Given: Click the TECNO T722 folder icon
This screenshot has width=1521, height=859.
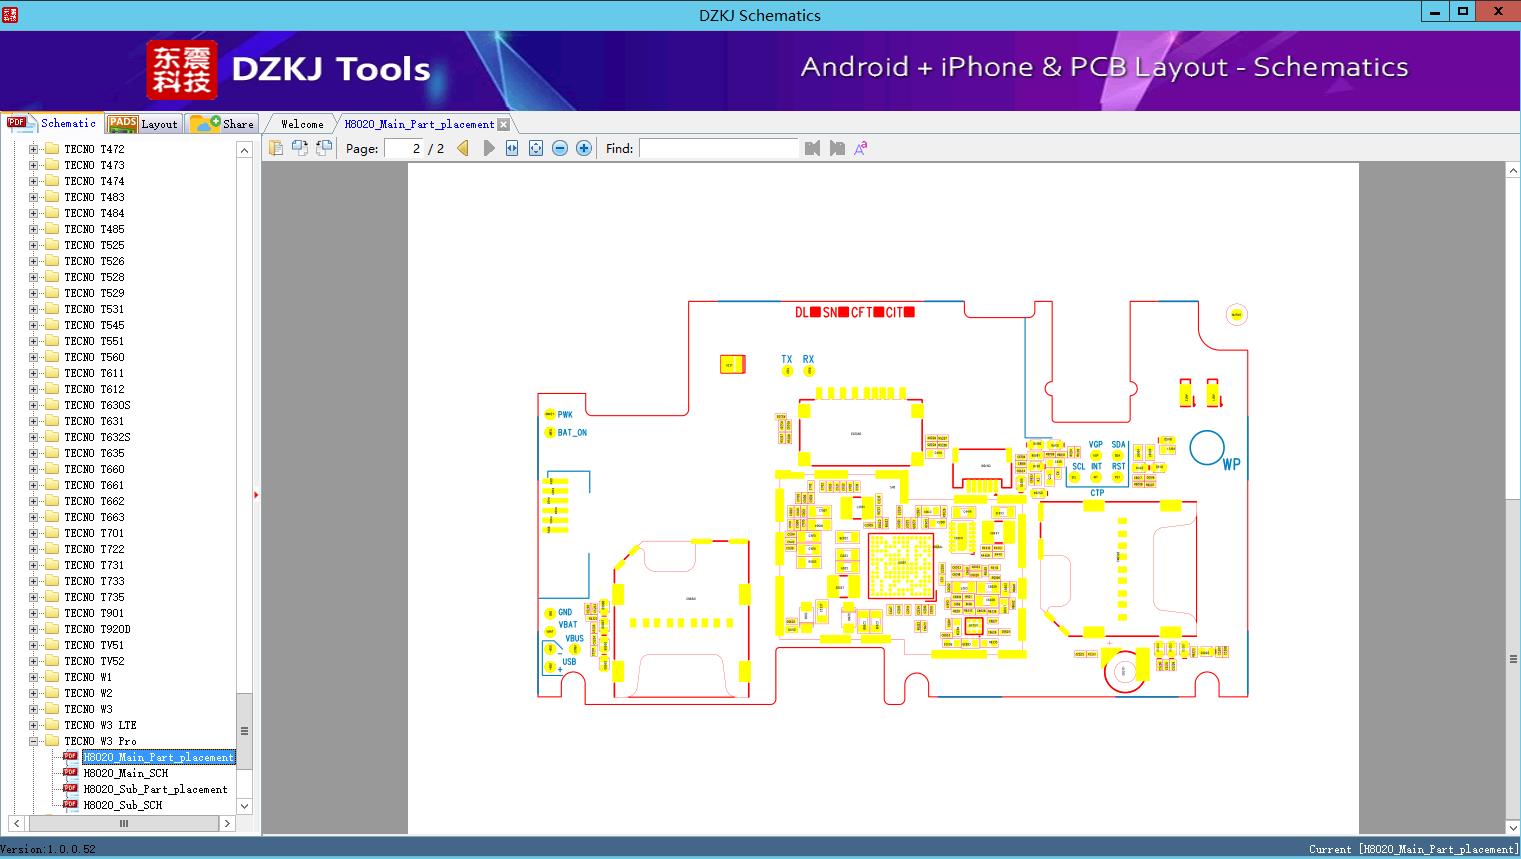Looking at the screenshot, I should [52, 549].
